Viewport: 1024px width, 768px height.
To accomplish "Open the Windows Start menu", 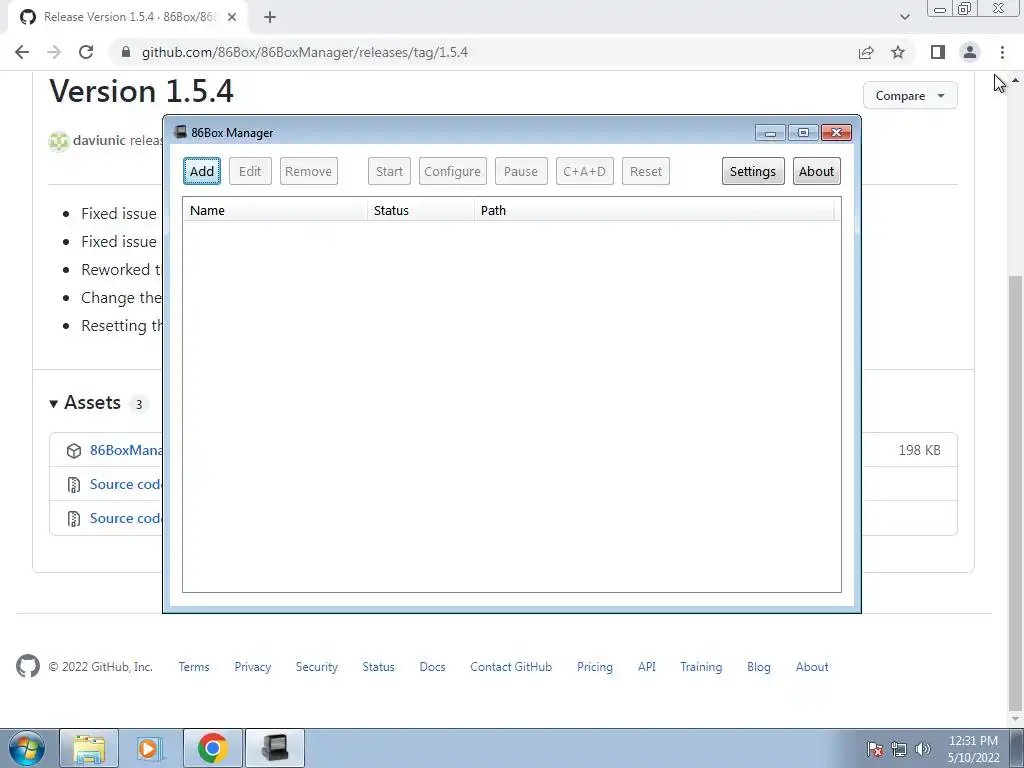I will coord(27,748).
